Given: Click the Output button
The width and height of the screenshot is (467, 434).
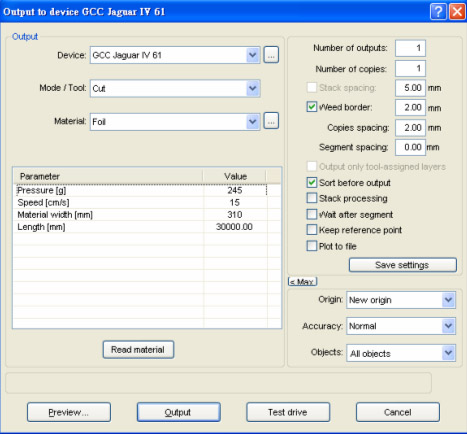Looking at the screenshot, I should (179, 412).
